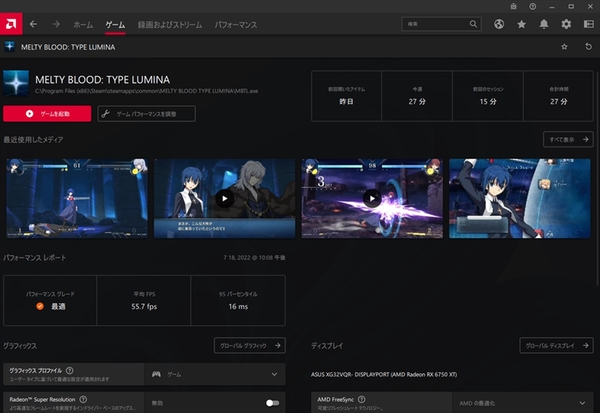Click the AMD logo icon
The width and height of the screenshot is (600, 413).
(x=11, y=24)
